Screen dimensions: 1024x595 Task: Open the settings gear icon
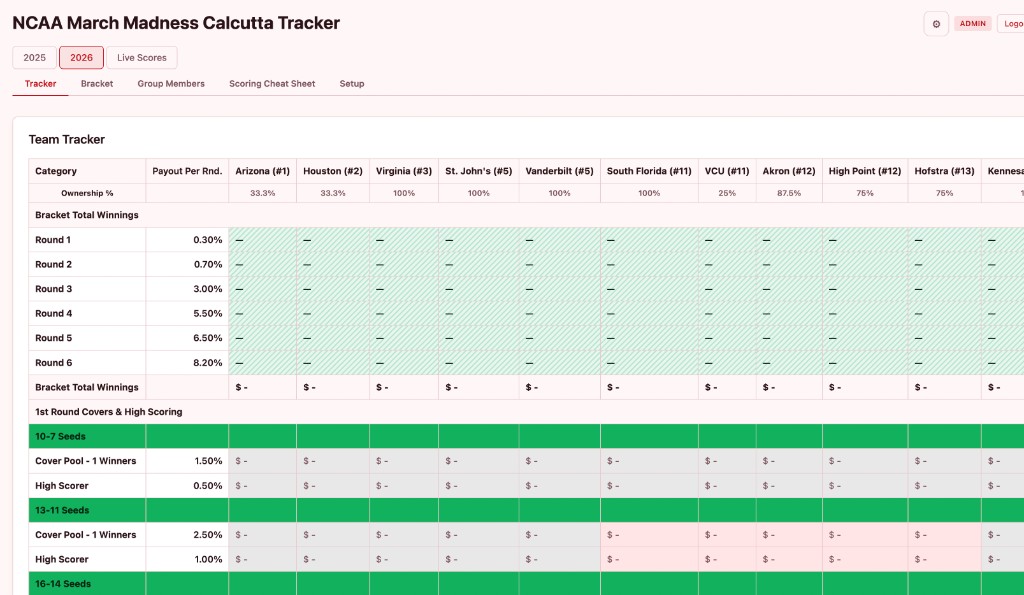[936, 22]
